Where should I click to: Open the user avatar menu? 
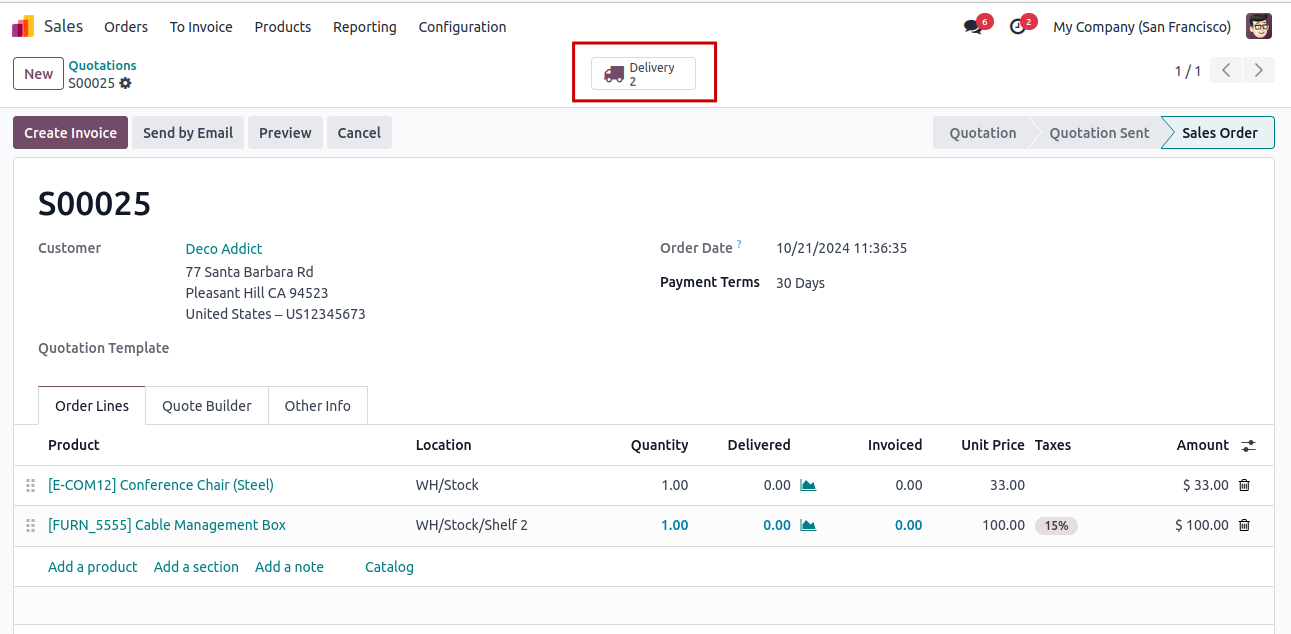(1259, 27)
